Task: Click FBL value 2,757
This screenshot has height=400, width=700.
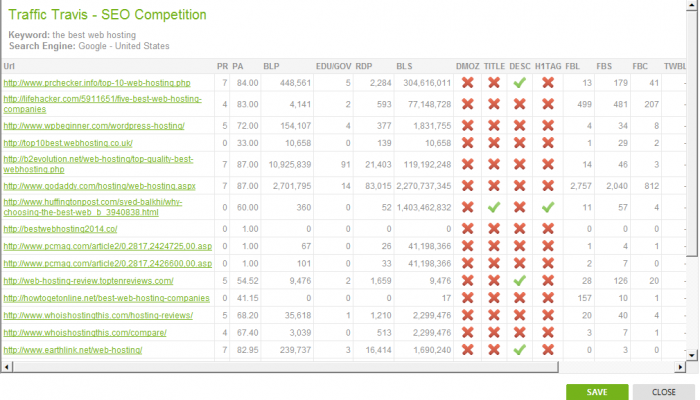Action: [x=581, y=186]
